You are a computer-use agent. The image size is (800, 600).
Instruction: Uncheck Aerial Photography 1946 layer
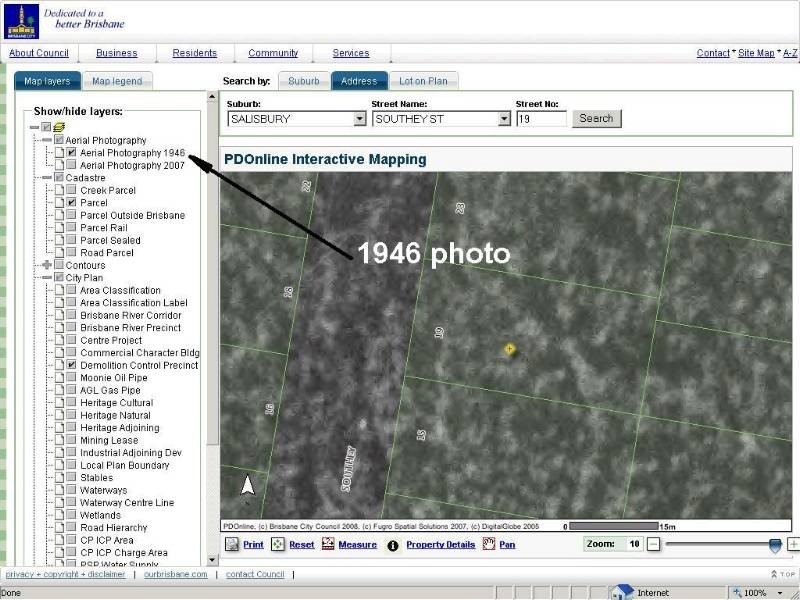[x=72, y=153]
